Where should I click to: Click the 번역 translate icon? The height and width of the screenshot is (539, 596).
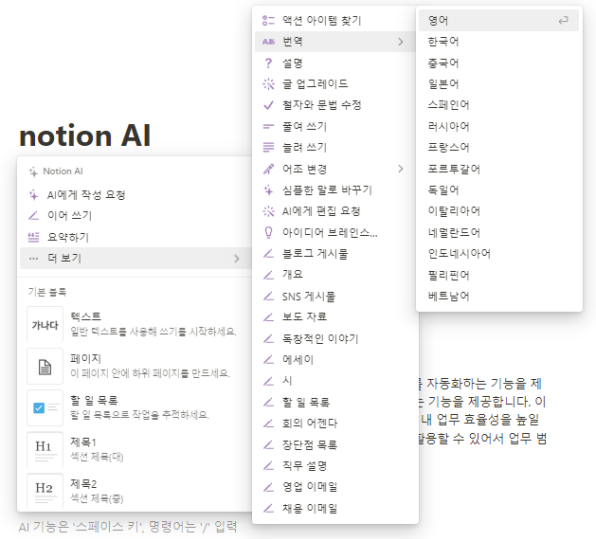pos(268,41)
